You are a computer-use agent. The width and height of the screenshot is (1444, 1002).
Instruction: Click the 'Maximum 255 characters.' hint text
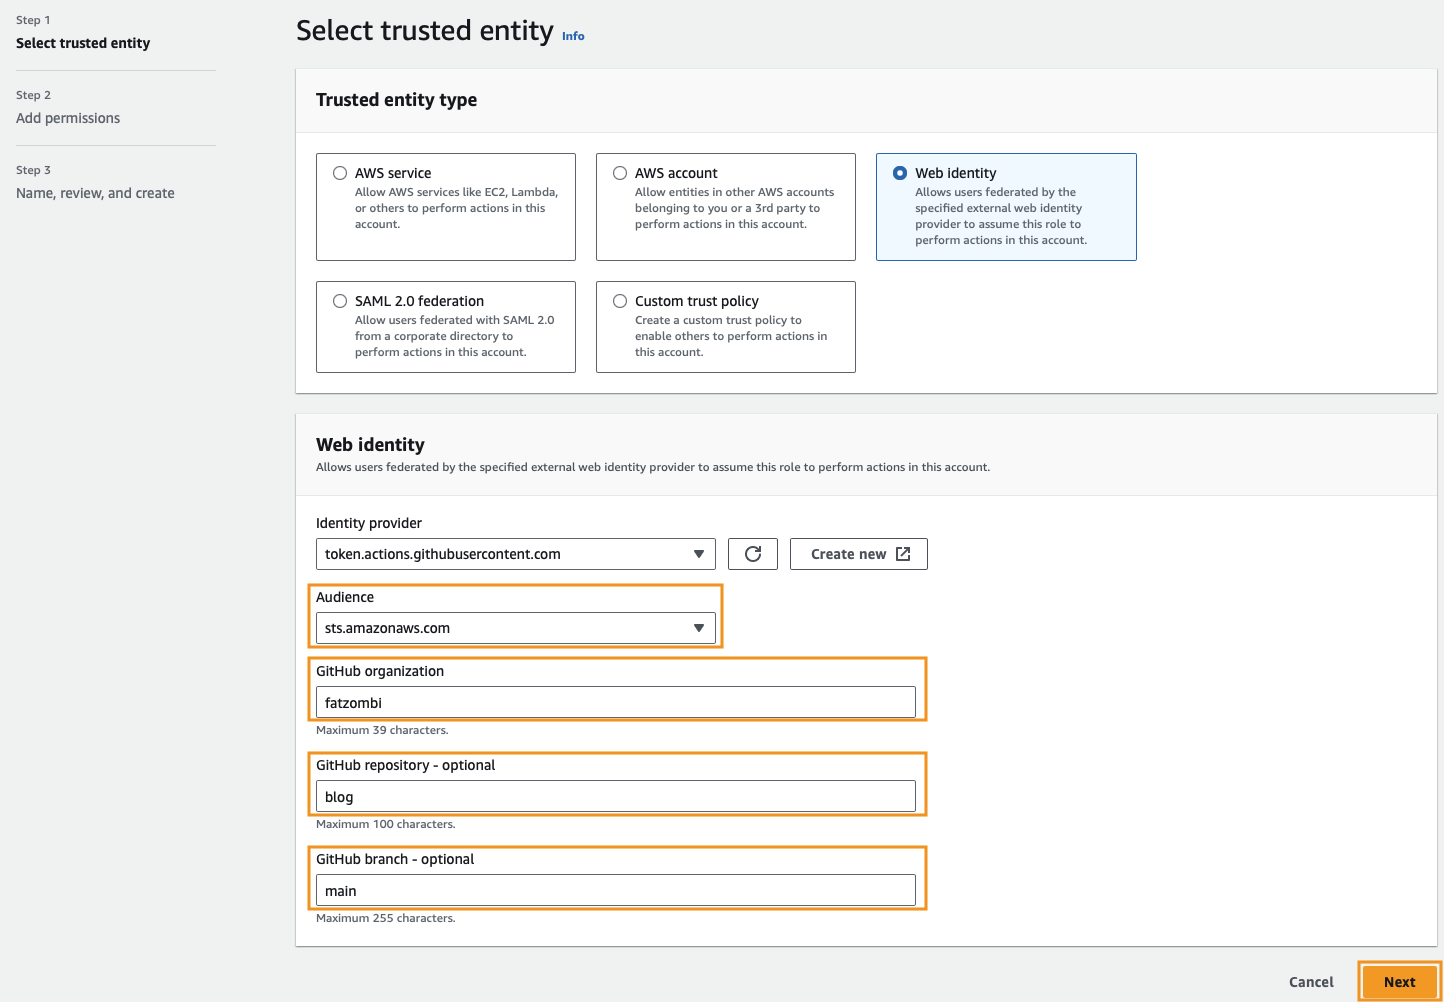click(x=386, y=918)
